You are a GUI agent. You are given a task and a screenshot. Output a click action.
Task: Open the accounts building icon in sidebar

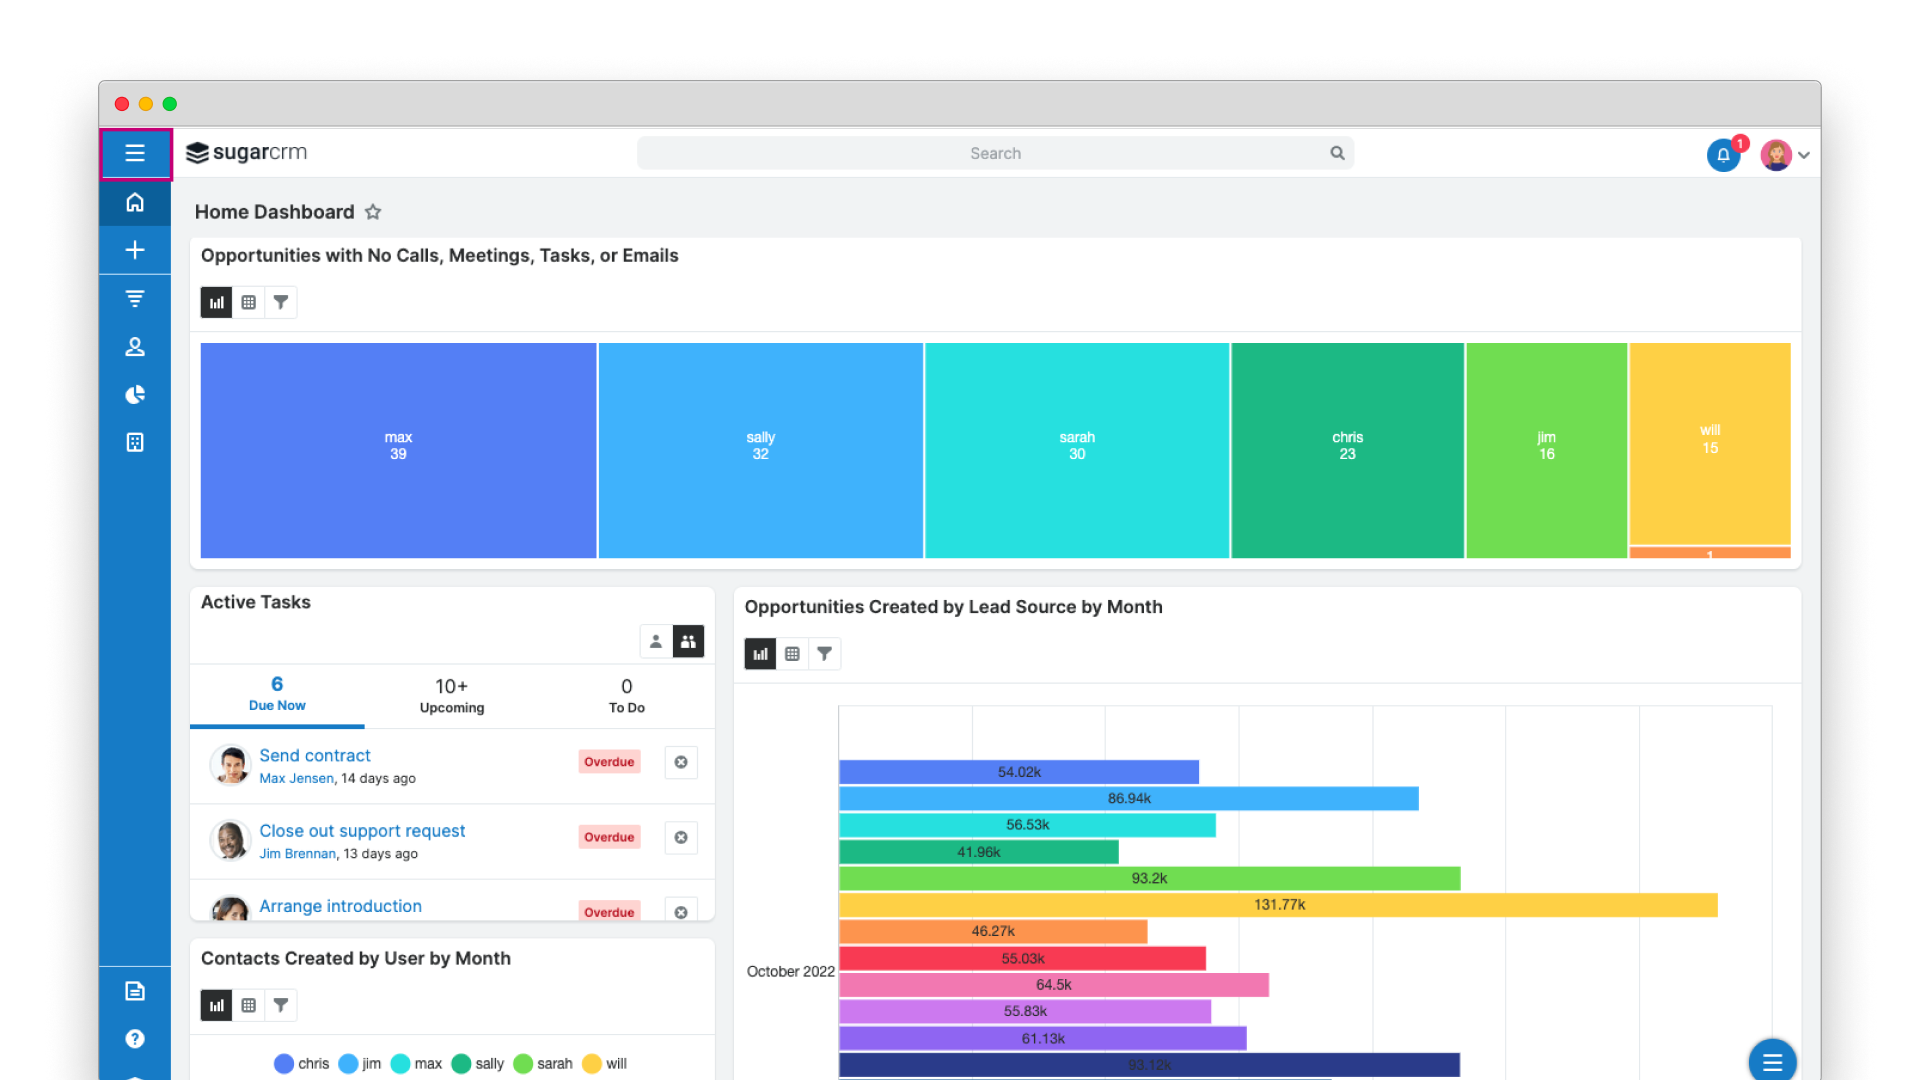pyautogui.click(x=135, y=442)
